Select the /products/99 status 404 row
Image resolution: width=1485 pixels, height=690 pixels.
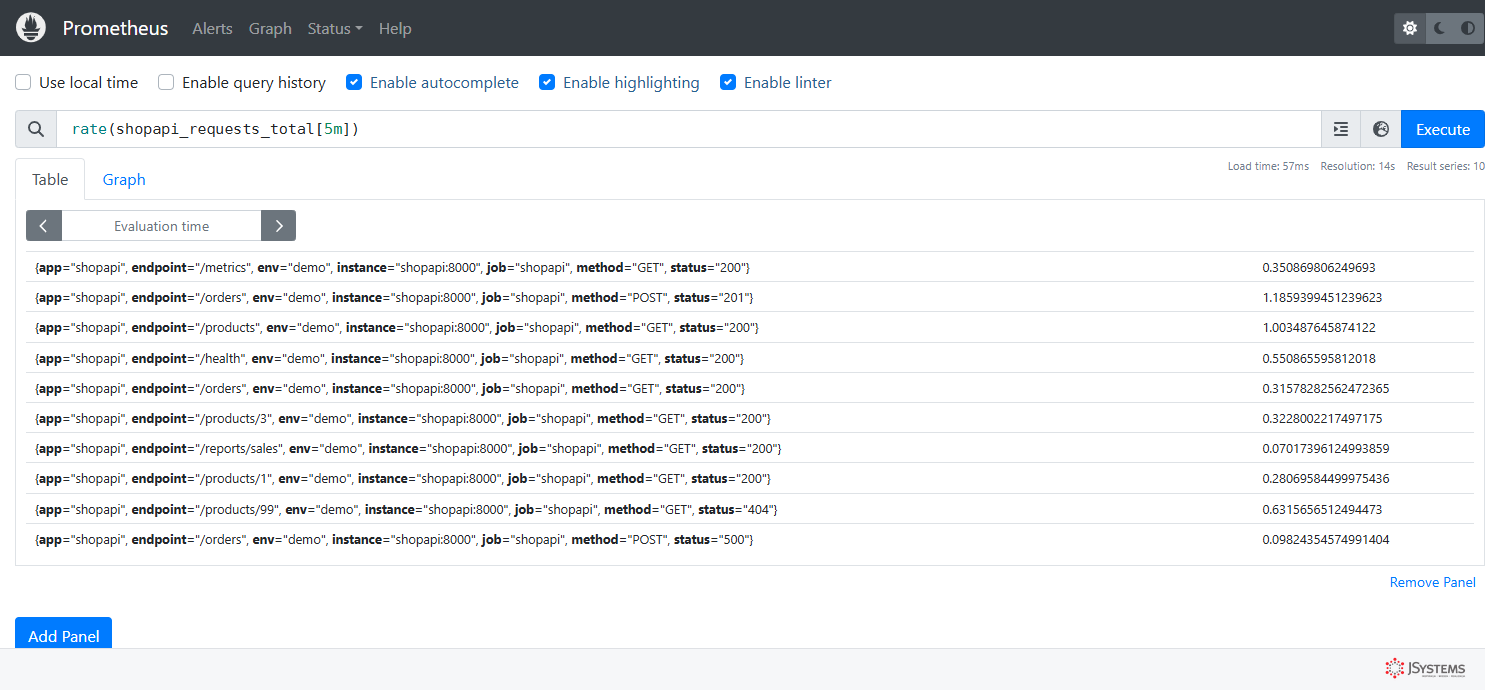(x=750, y=509)
